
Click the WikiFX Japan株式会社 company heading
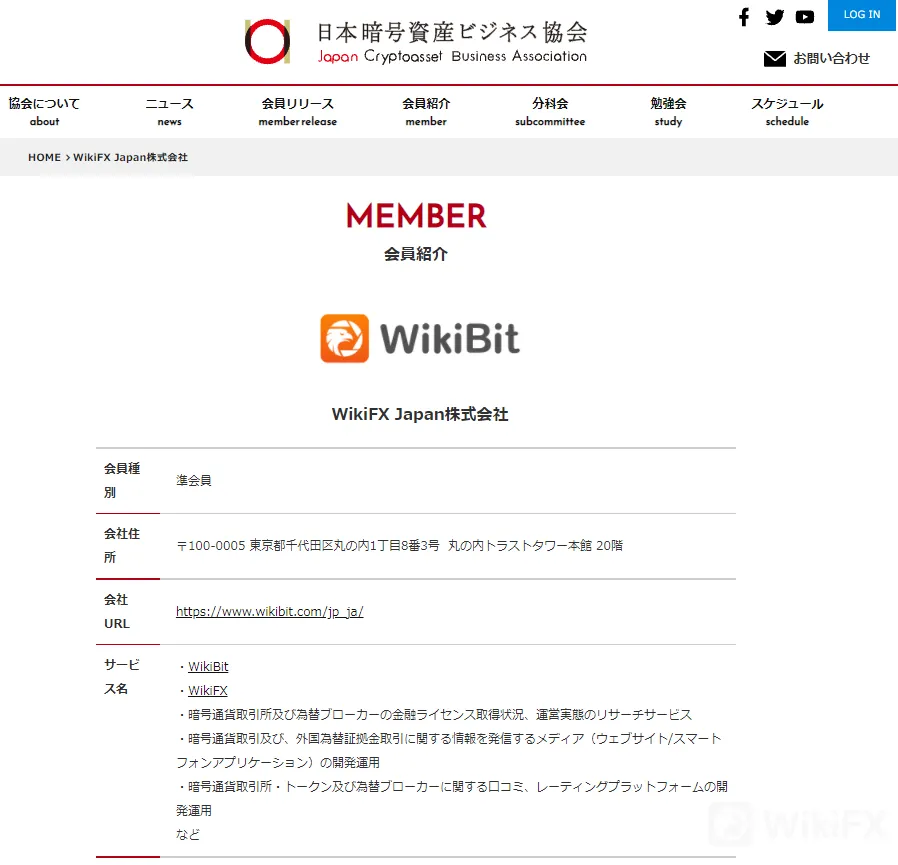tap(420, 414)
